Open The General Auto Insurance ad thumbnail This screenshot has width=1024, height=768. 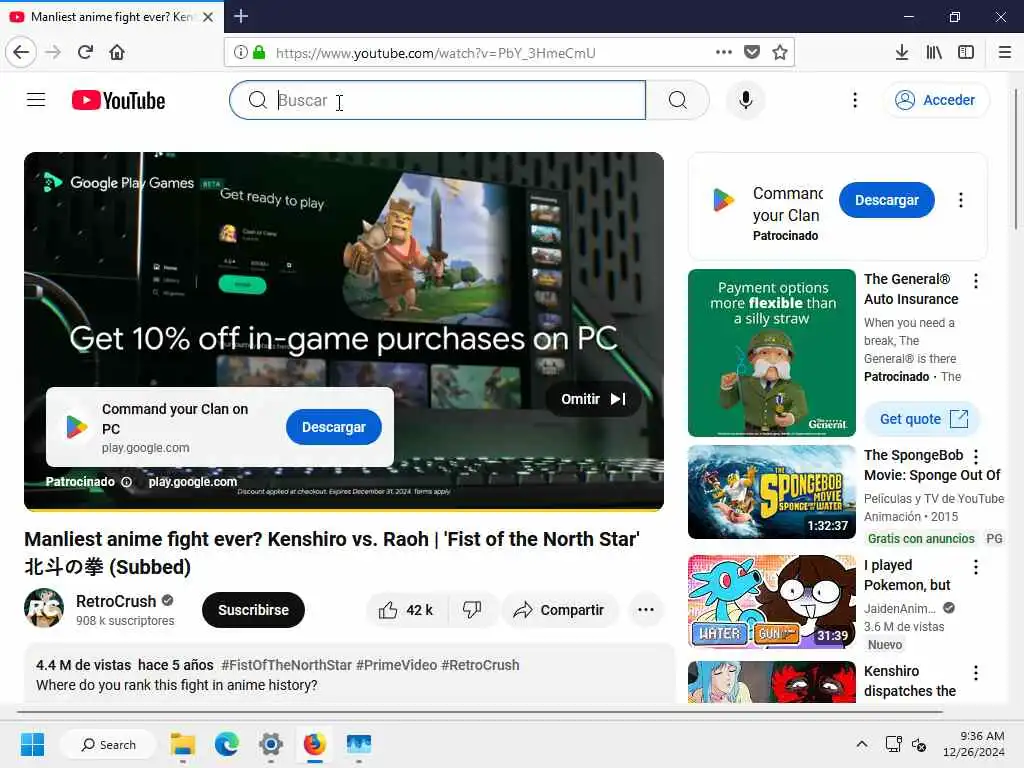click(x=771, y=353)
